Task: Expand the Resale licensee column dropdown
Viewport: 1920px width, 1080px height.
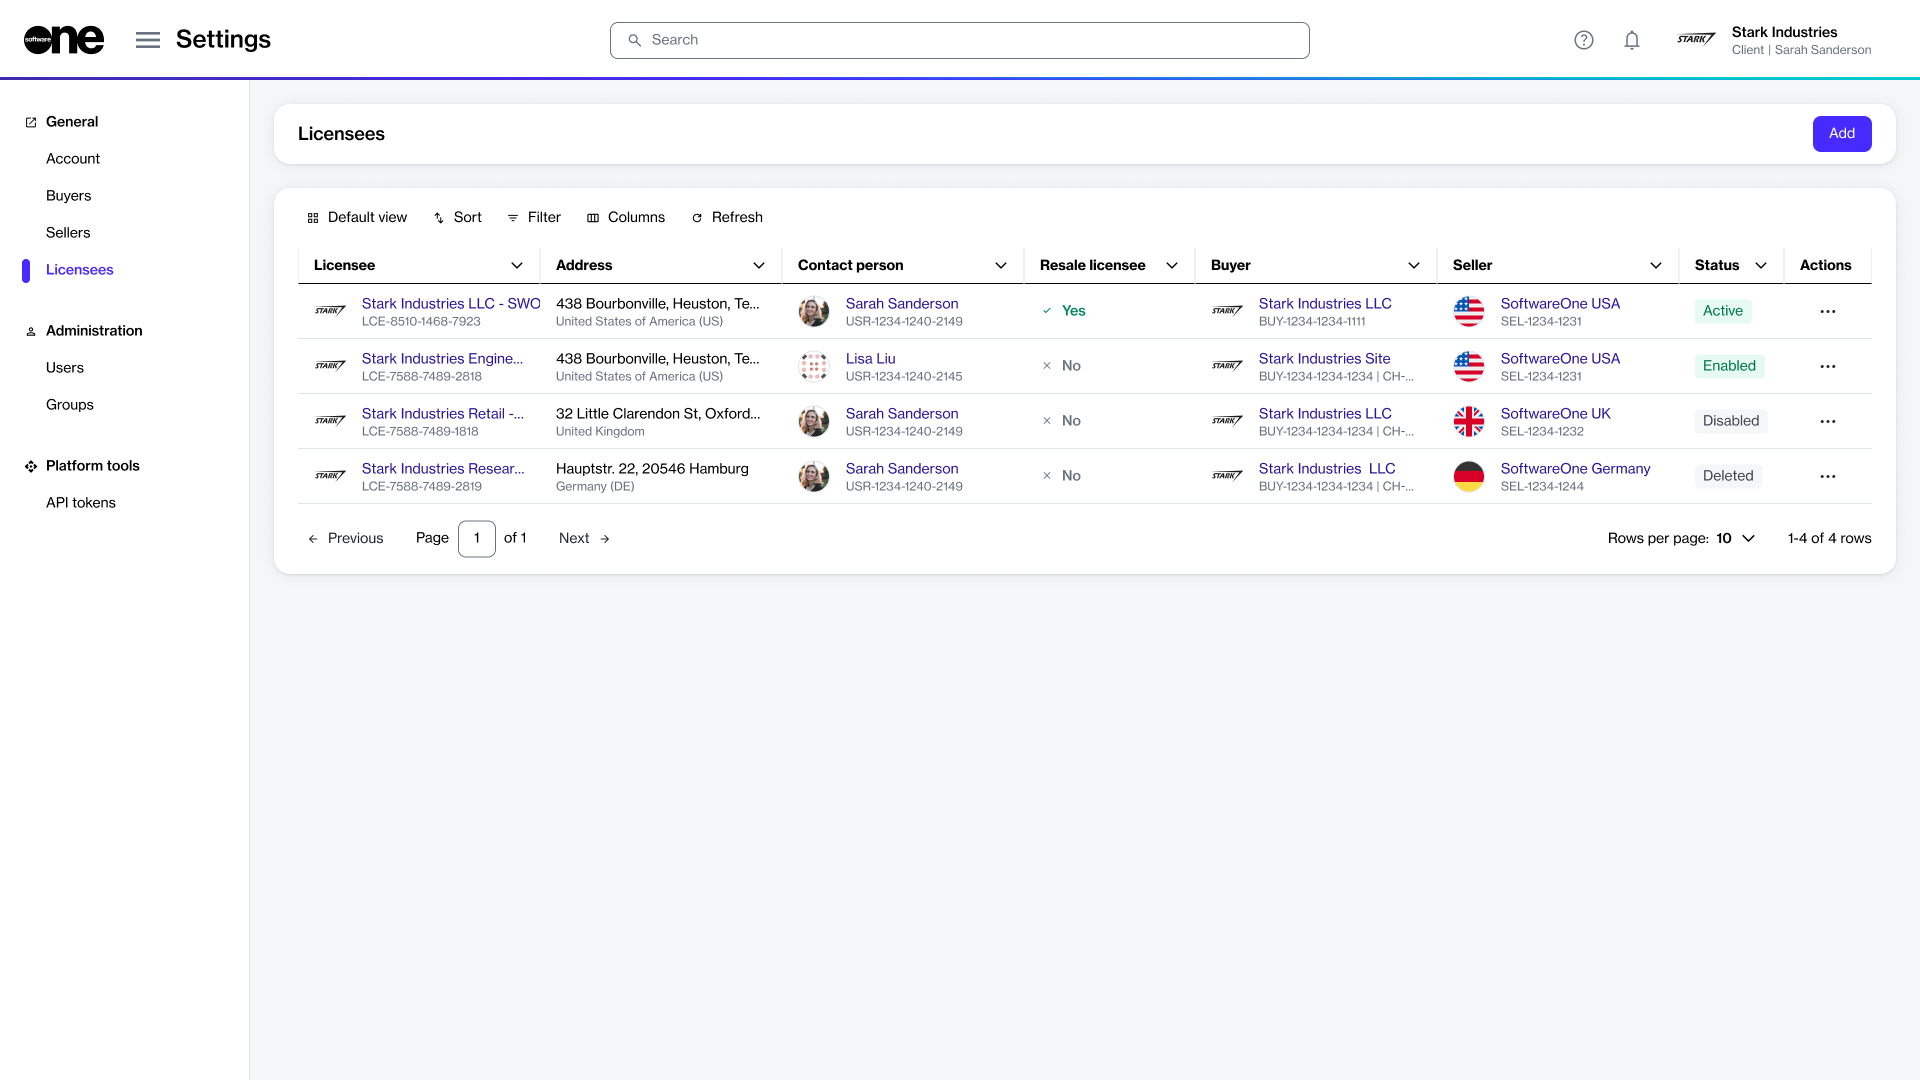Action: (x=1172, y=265)
